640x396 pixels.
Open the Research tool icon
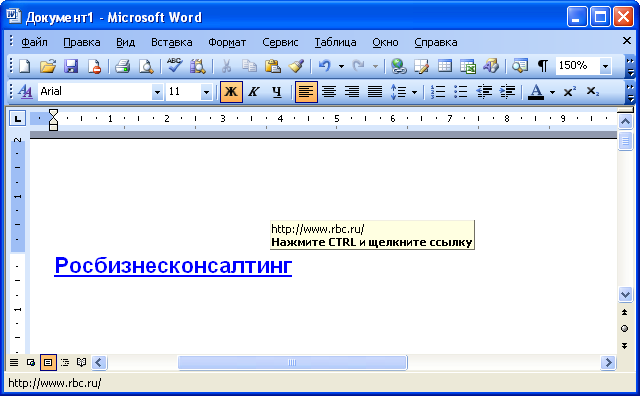click(x=198, y=66)
